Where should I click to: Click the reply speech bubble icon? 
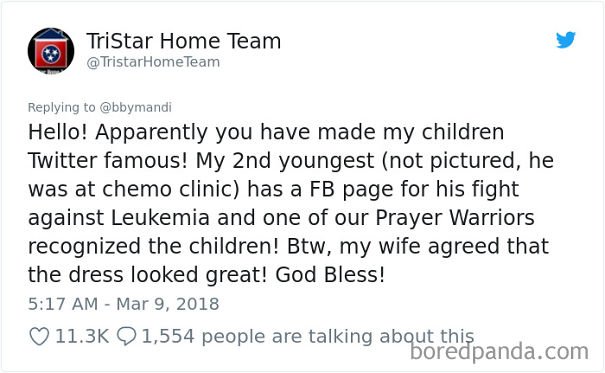point(126,336)
